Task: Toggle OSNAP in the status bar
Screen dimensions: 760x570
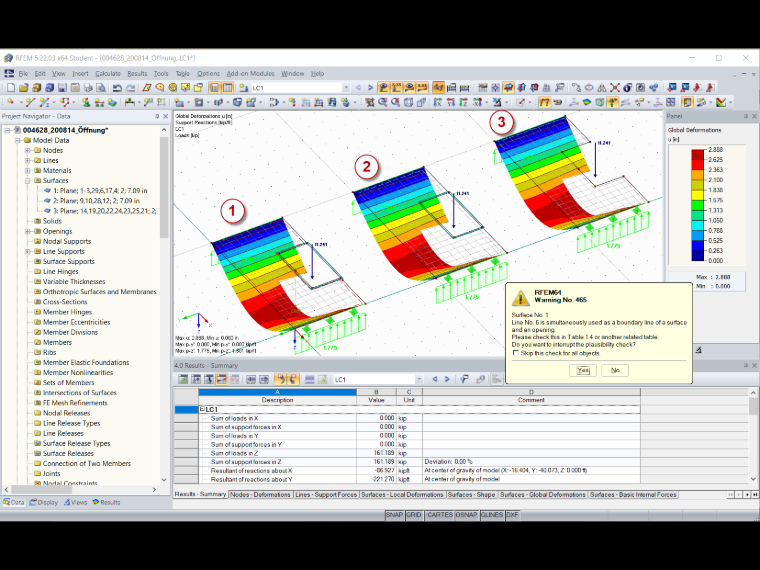Action: 466,515
